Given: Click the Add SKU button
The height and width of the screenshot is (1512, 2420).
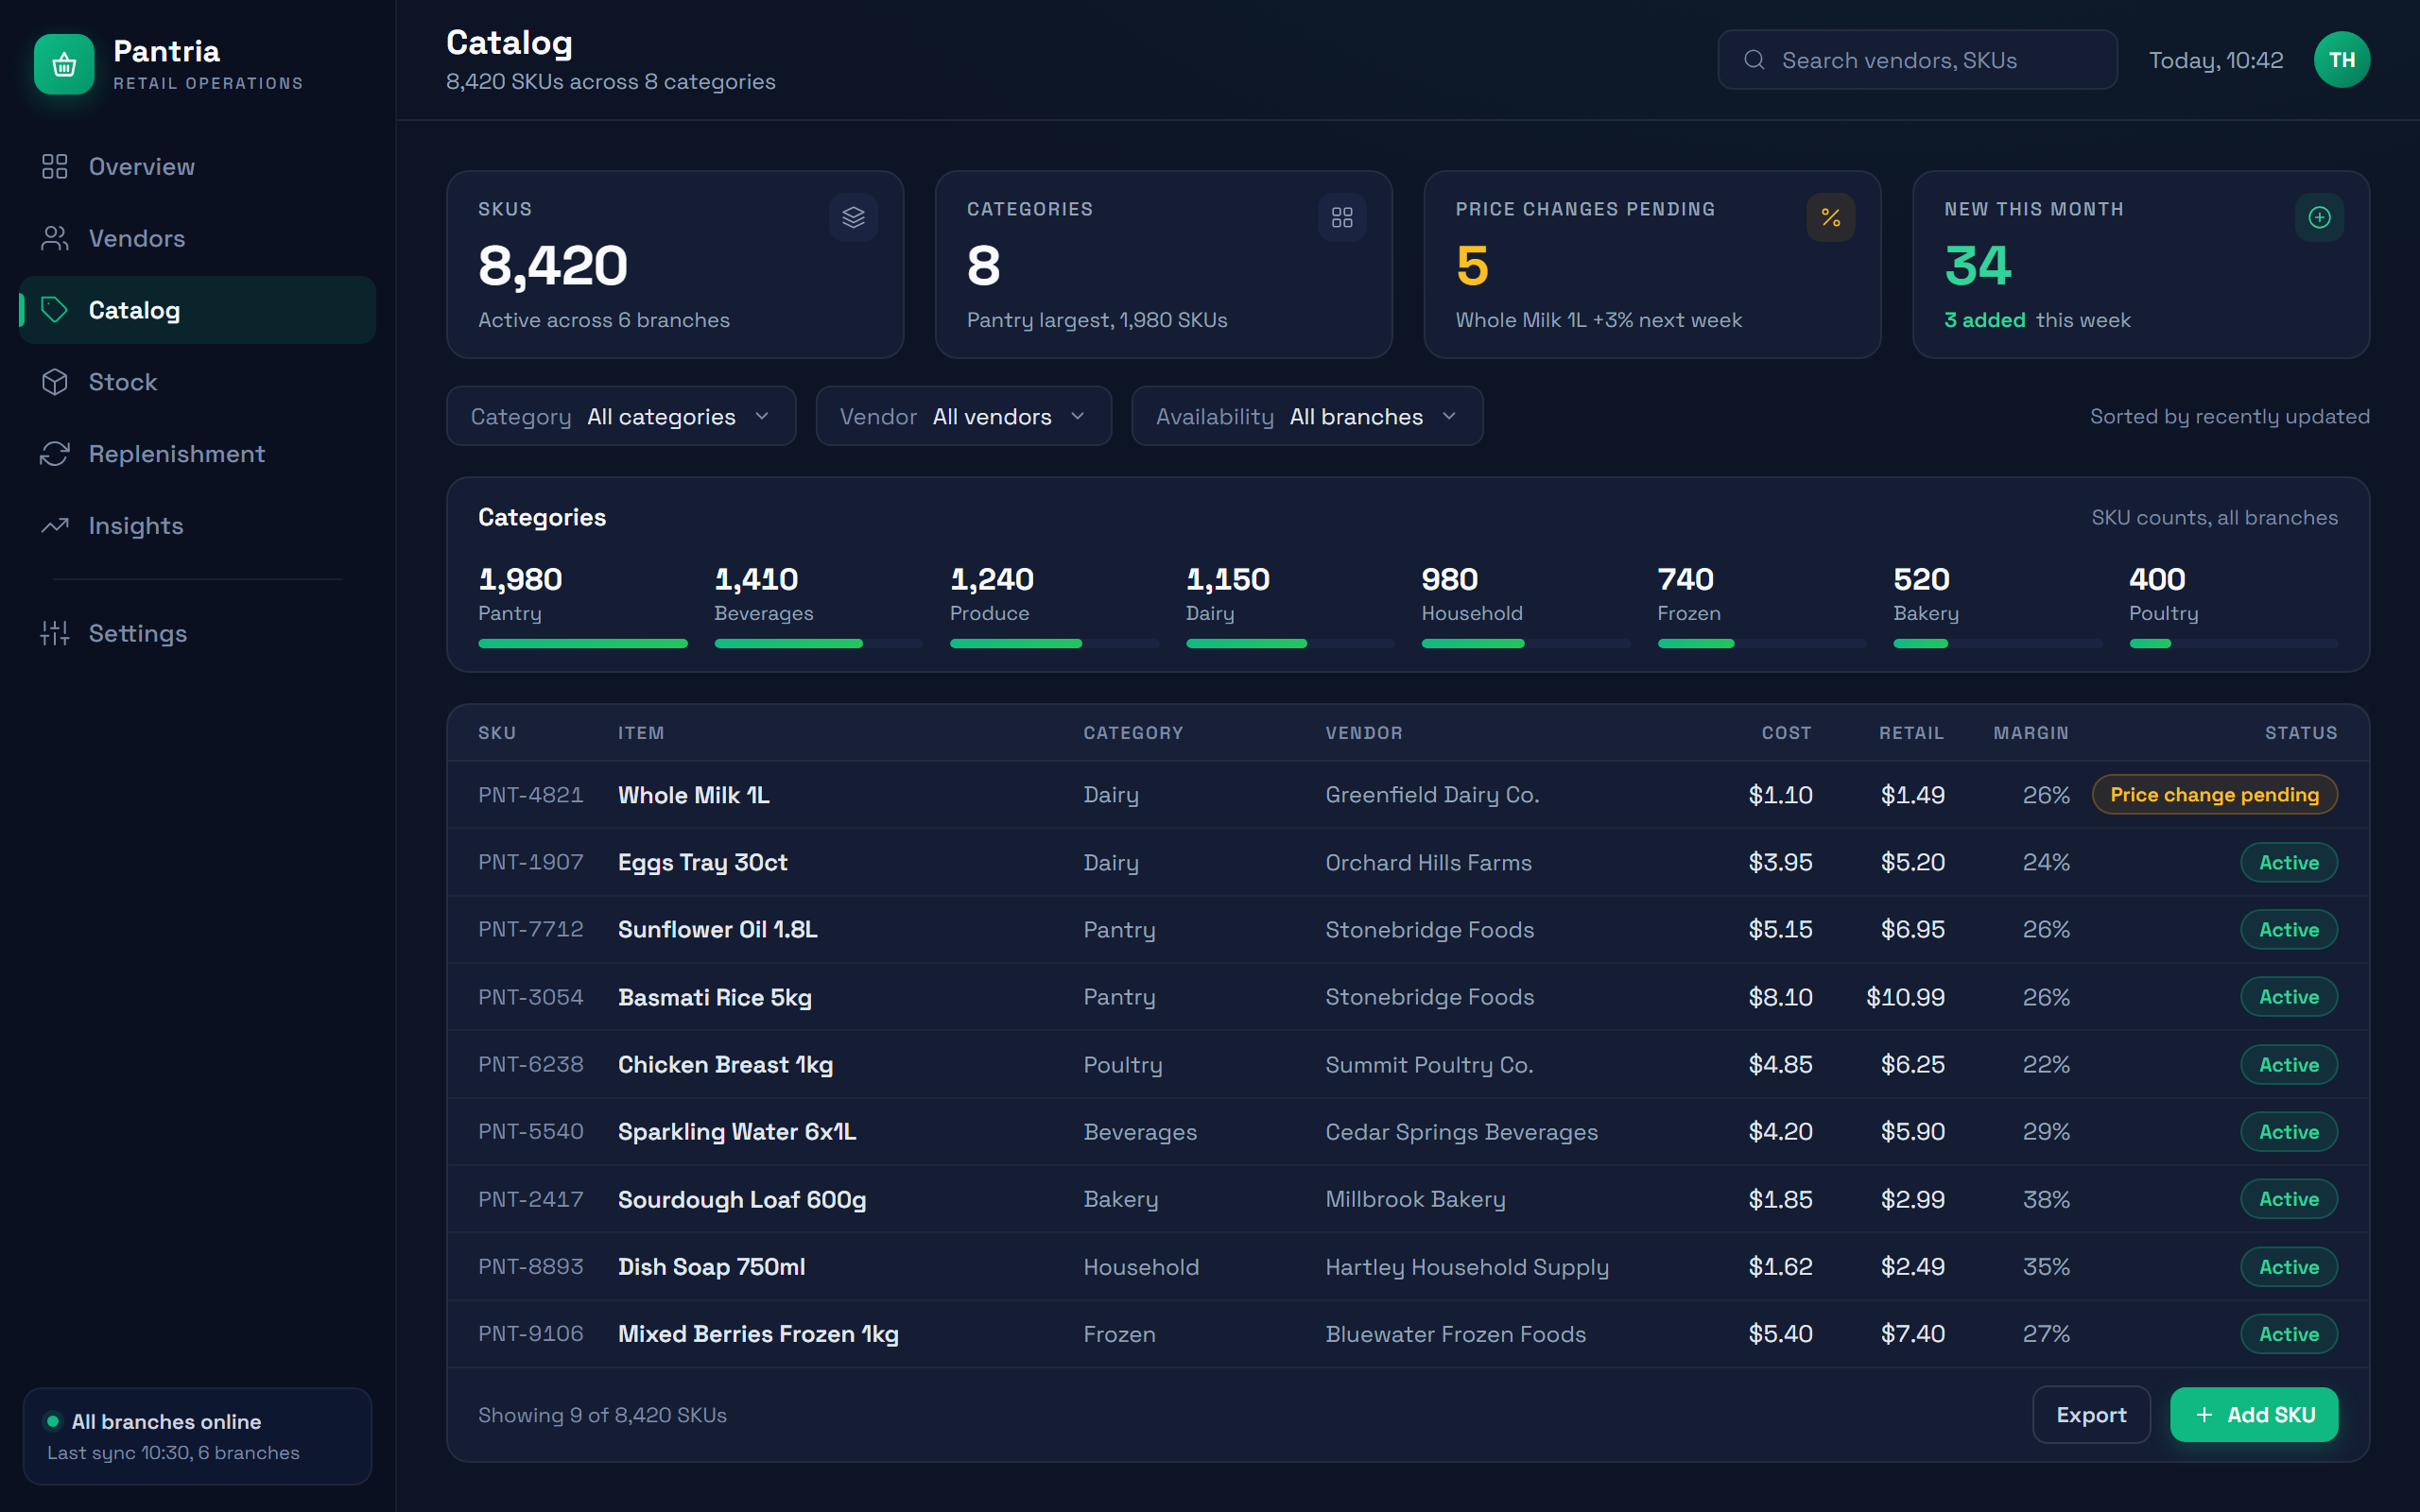Looking at the screenshot, I should (2254, 1415).
